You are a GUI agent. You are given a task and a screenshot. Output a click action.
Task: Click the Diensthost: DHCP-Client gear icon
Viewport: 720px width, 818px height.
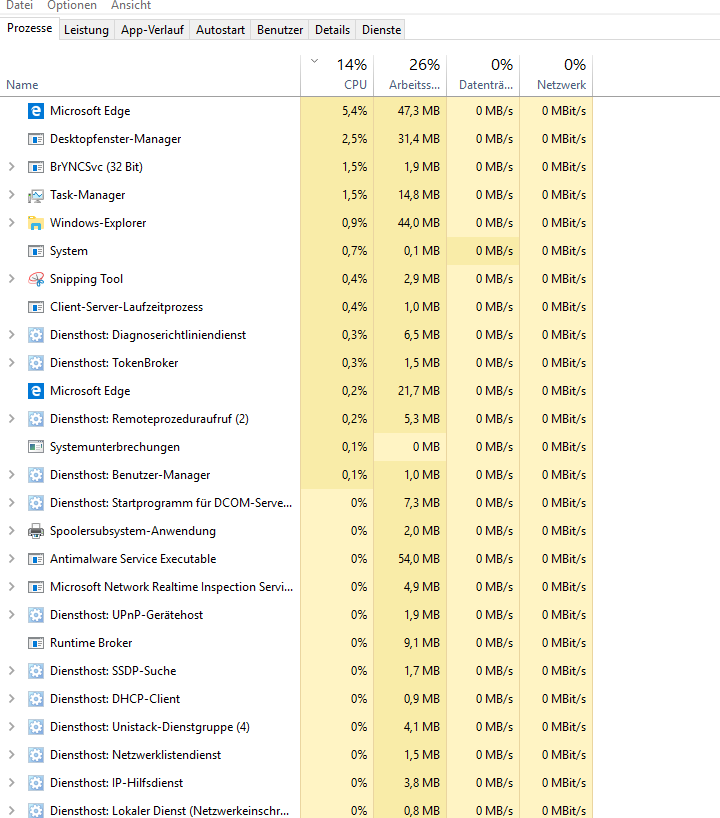[x=35, y=700]
